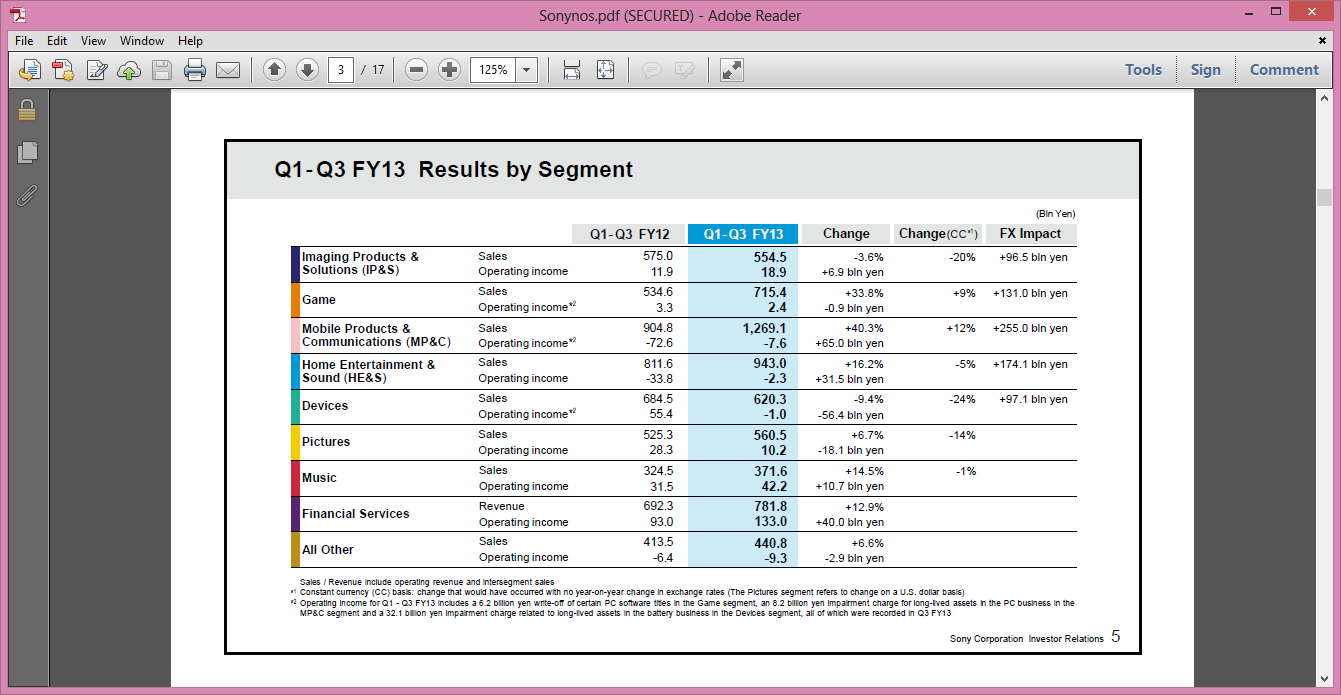Click the add sticky note comment icon
Screen dimensions: 1341x695
pos(652,70)
